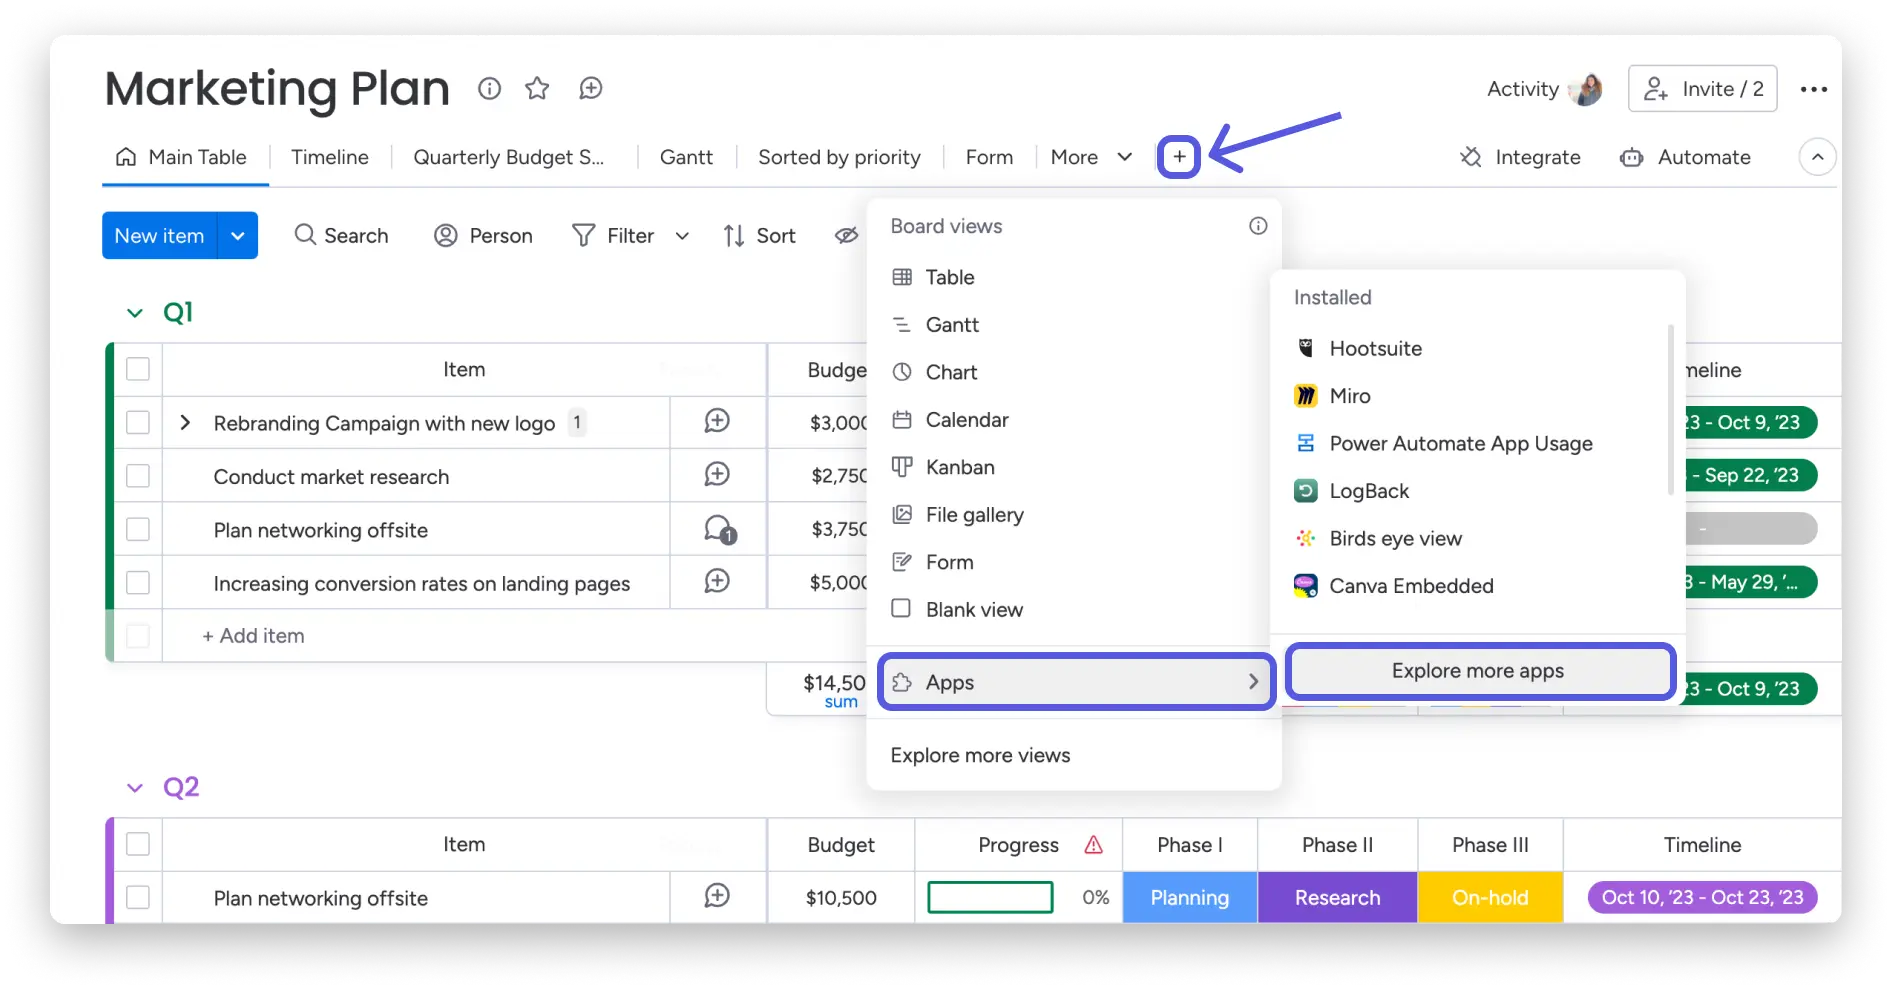Screen dimensions: 1892x989
Task: Collapse the Q2 group
Action: coord(135,788)
